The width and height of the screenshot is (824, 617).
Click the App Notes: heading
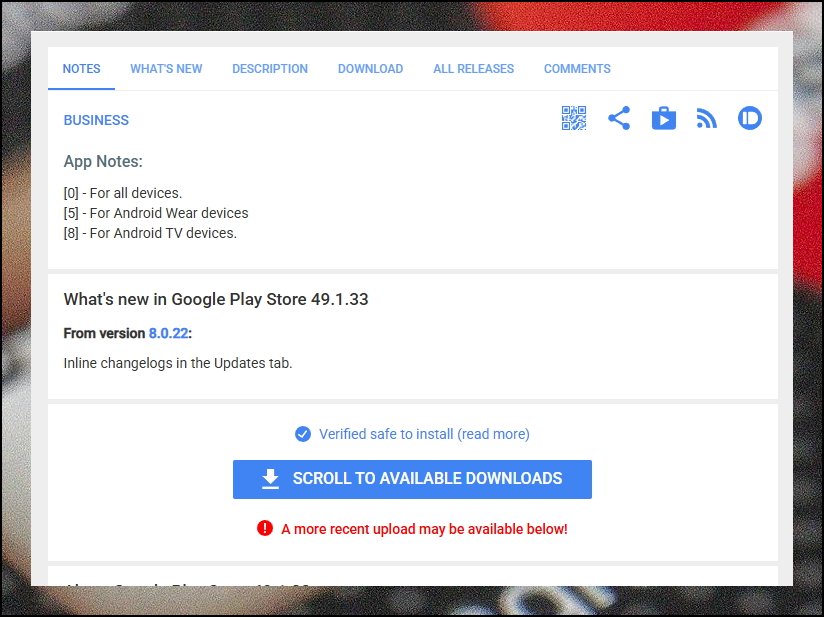103,161
